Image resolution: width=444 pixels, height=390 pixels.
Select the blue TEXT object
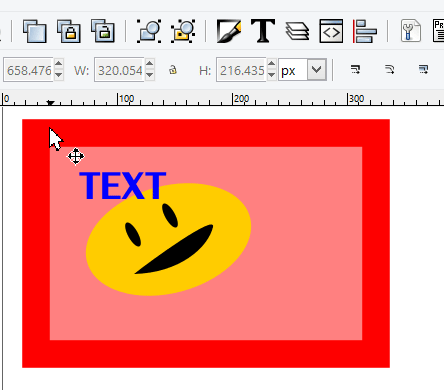pyautogui.click(x=122, y=185)
